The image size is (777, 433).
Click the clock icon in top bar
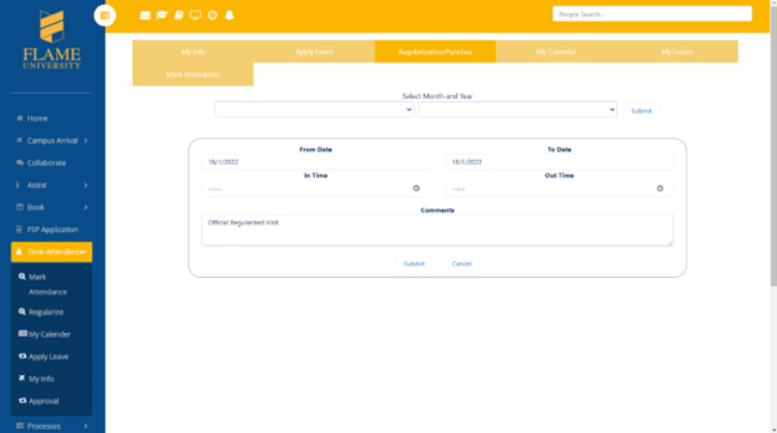[x=213, y=15]
